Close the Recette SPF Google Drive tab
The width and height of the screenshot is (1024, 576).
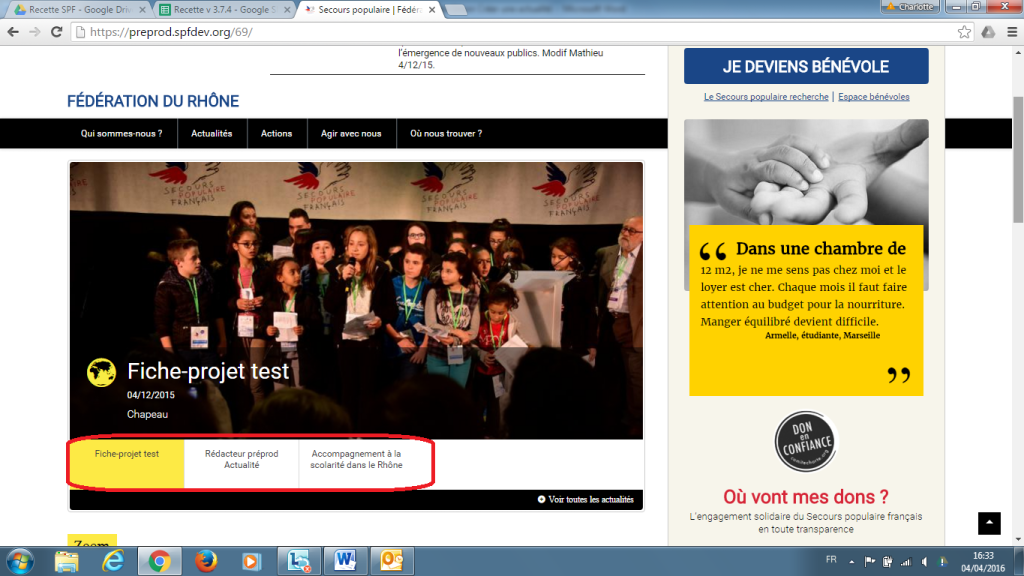coord(142,10)
